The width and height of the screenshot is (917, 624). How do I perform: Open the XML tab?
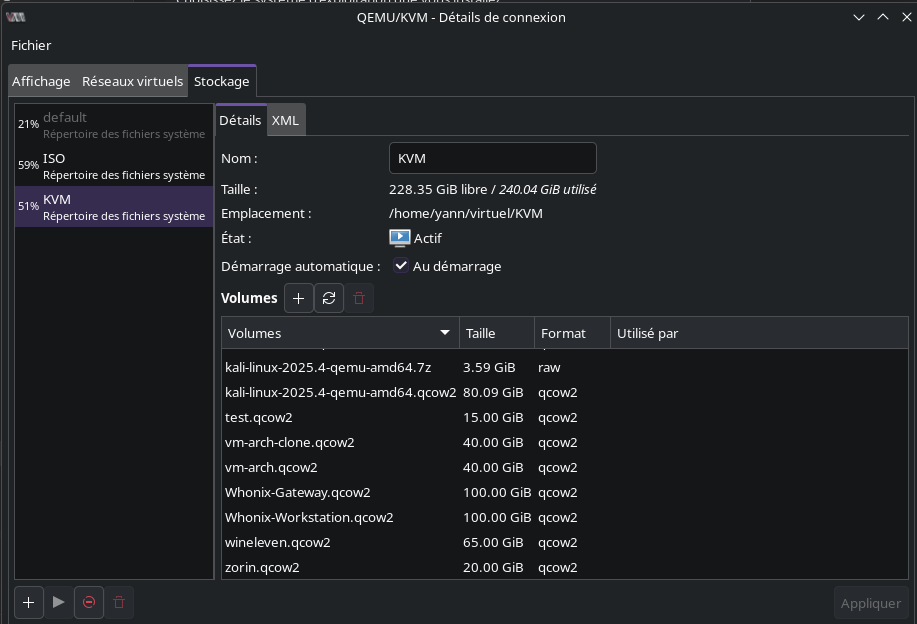(x=285, y=120)
